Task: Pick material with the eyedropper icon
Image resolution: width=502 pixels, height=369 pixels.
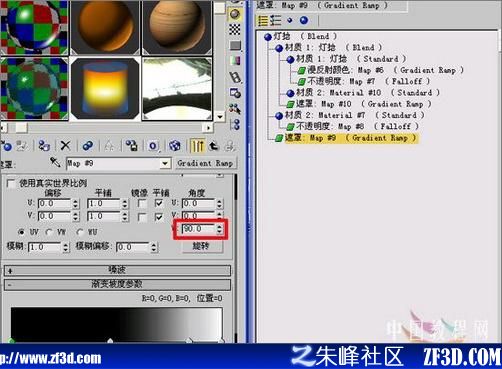Action: 55,163
